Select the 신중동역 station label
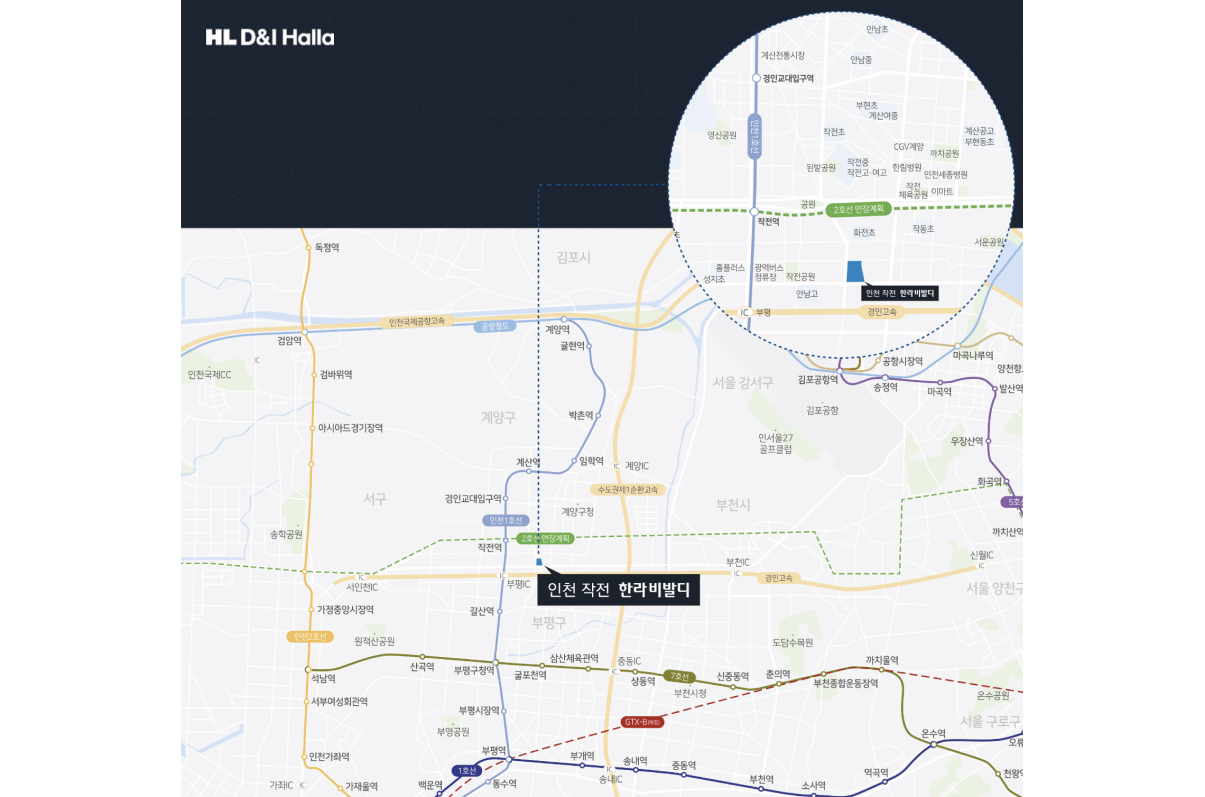The image size is (1205, 797). point(733,677)
